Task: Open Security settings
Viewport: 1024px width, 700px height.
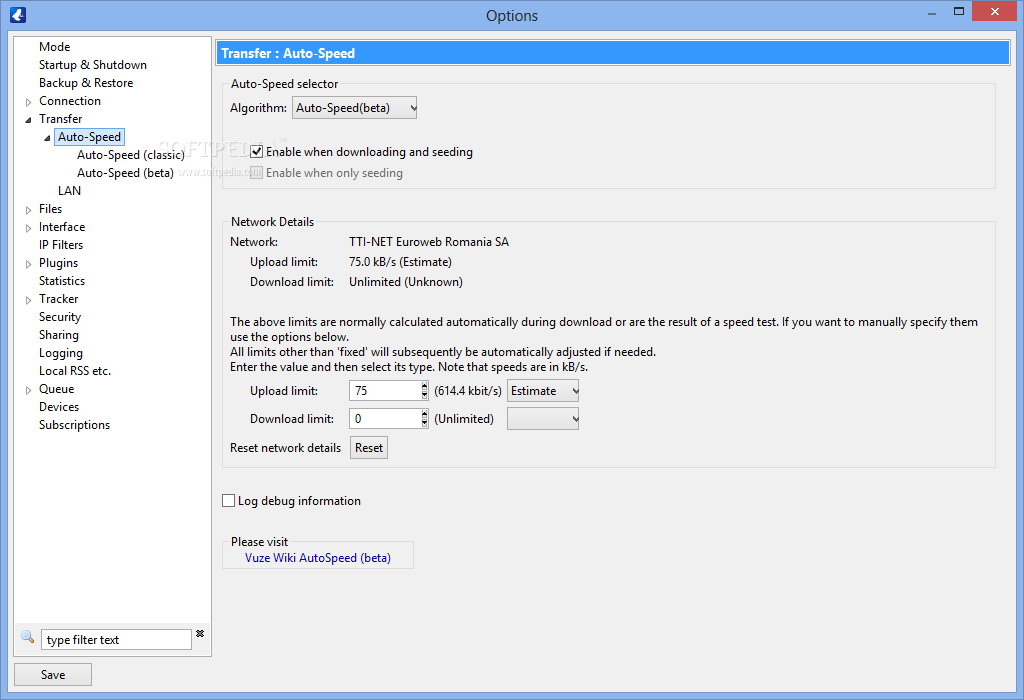Action: 59,317
